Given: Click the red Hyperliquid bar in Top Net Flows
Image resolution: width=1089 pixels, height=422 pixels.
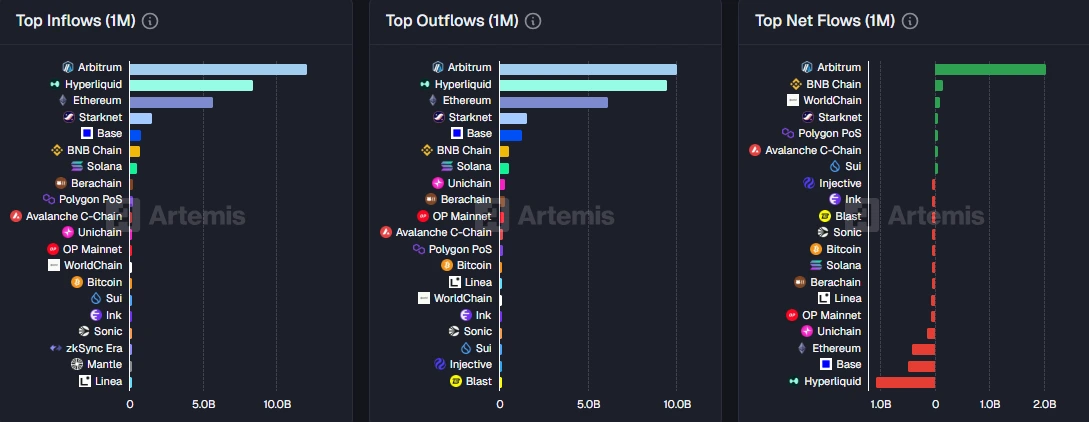Looking at the screenshot, I should click(905, 382).
